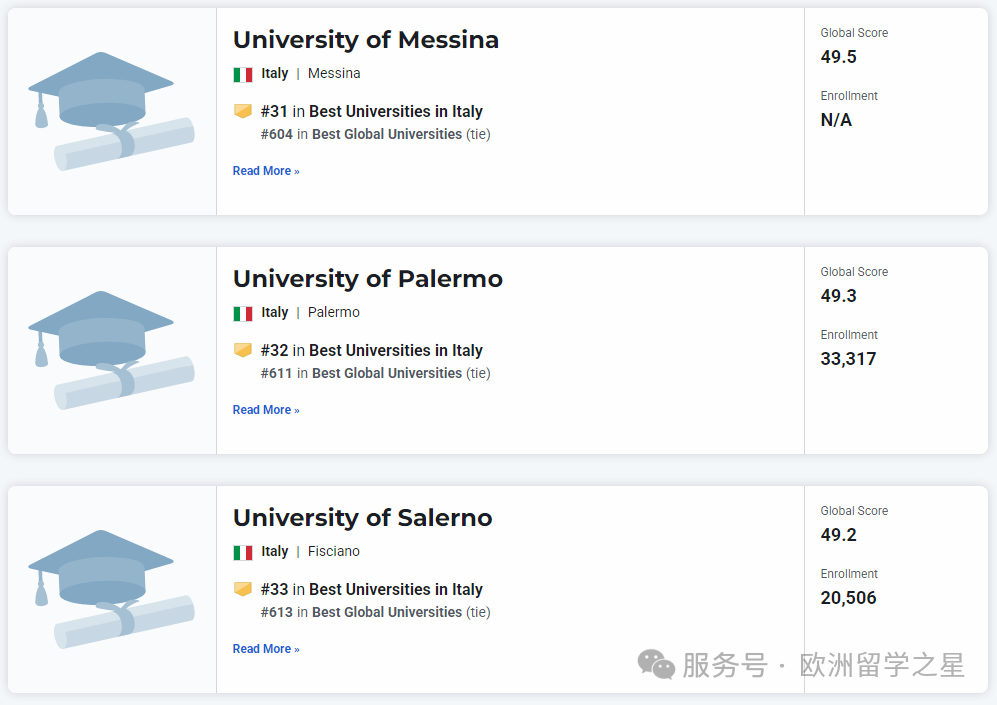Click the University of Messina graduation cap thumbnail
The width and height of the screenshot is (997, 705).
coord(110,111)
